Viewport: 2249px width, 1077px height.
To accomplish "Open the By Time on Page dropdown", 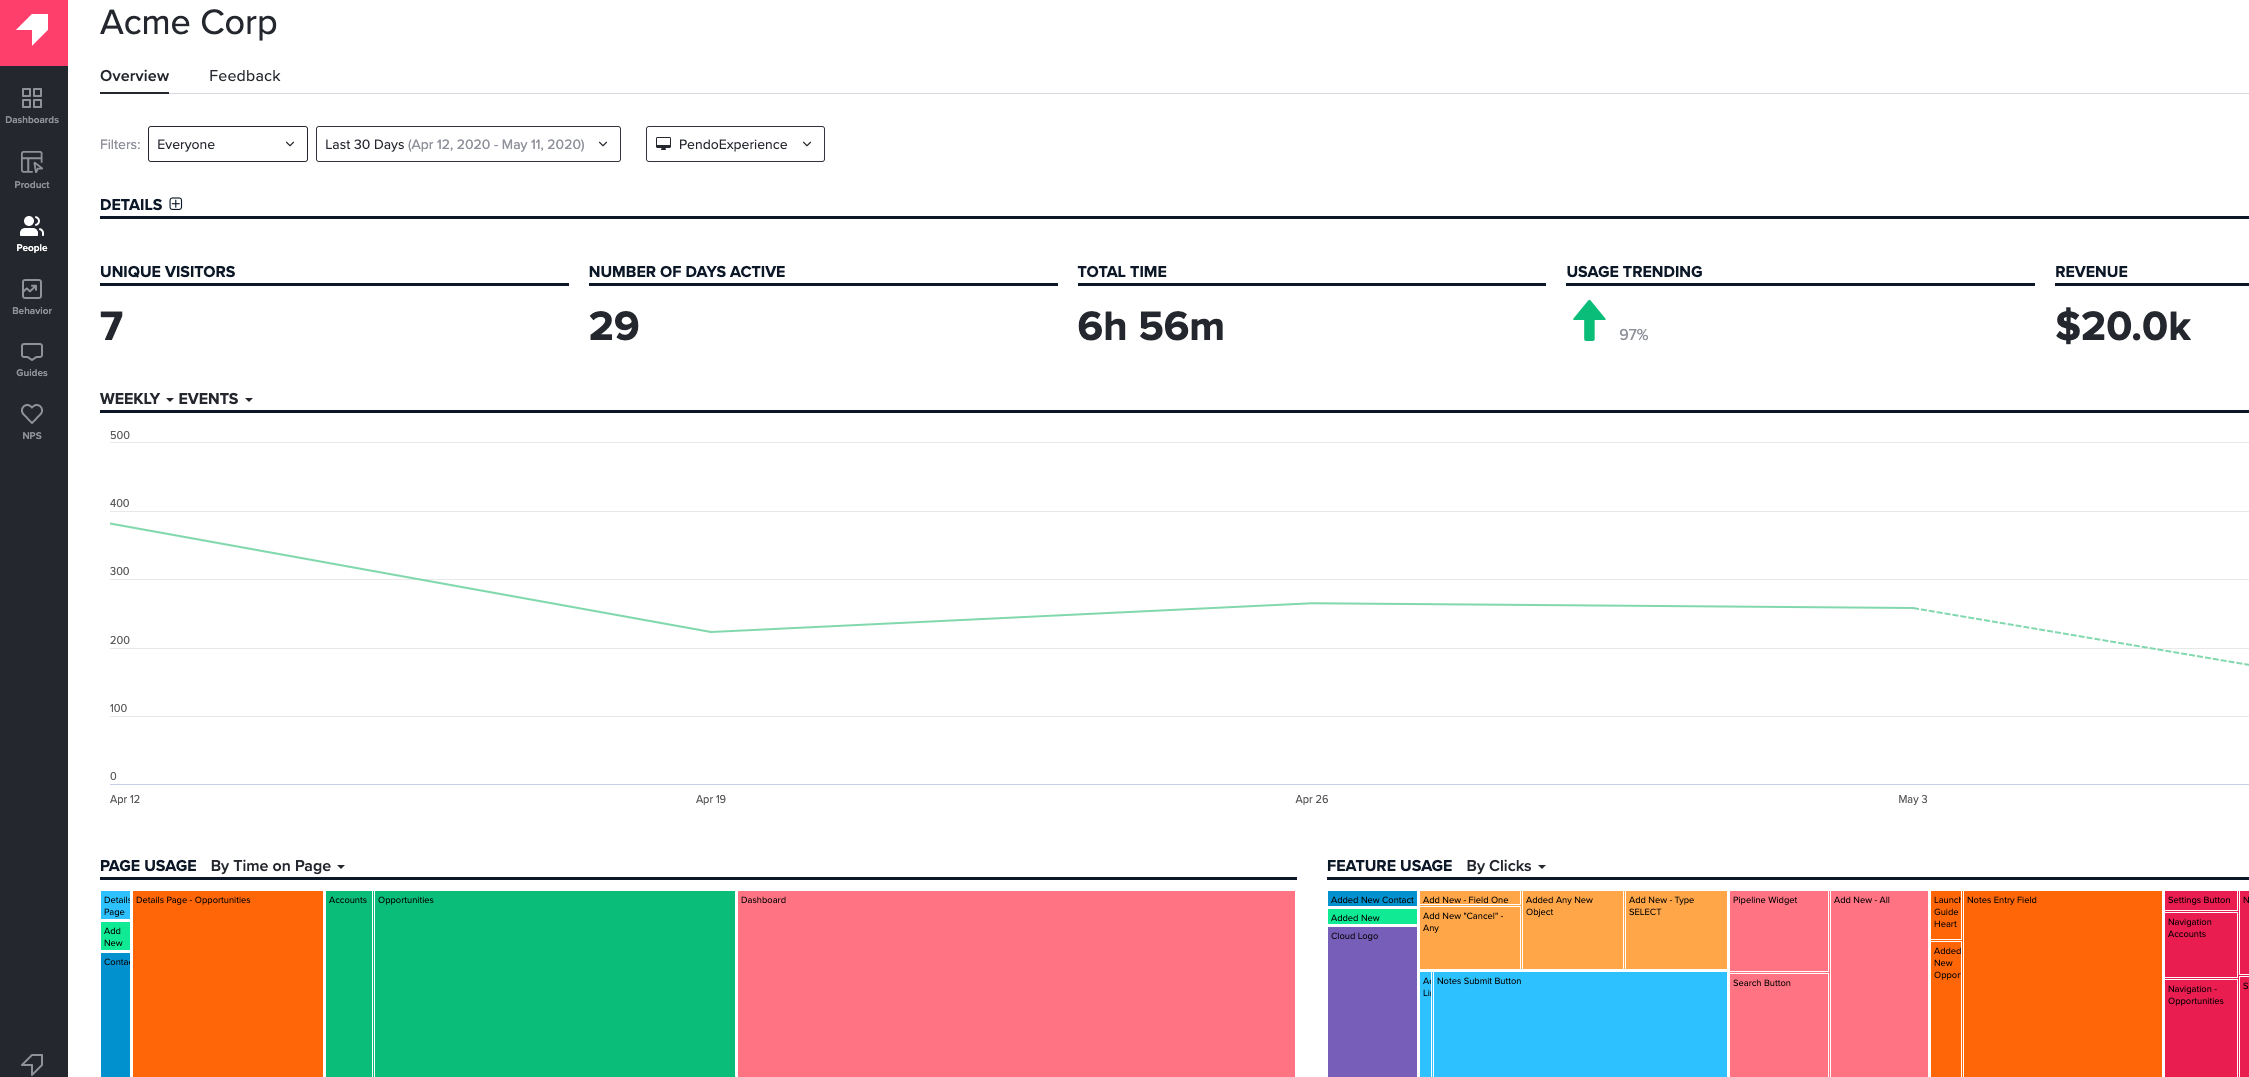I will click(x=278, y=866).
